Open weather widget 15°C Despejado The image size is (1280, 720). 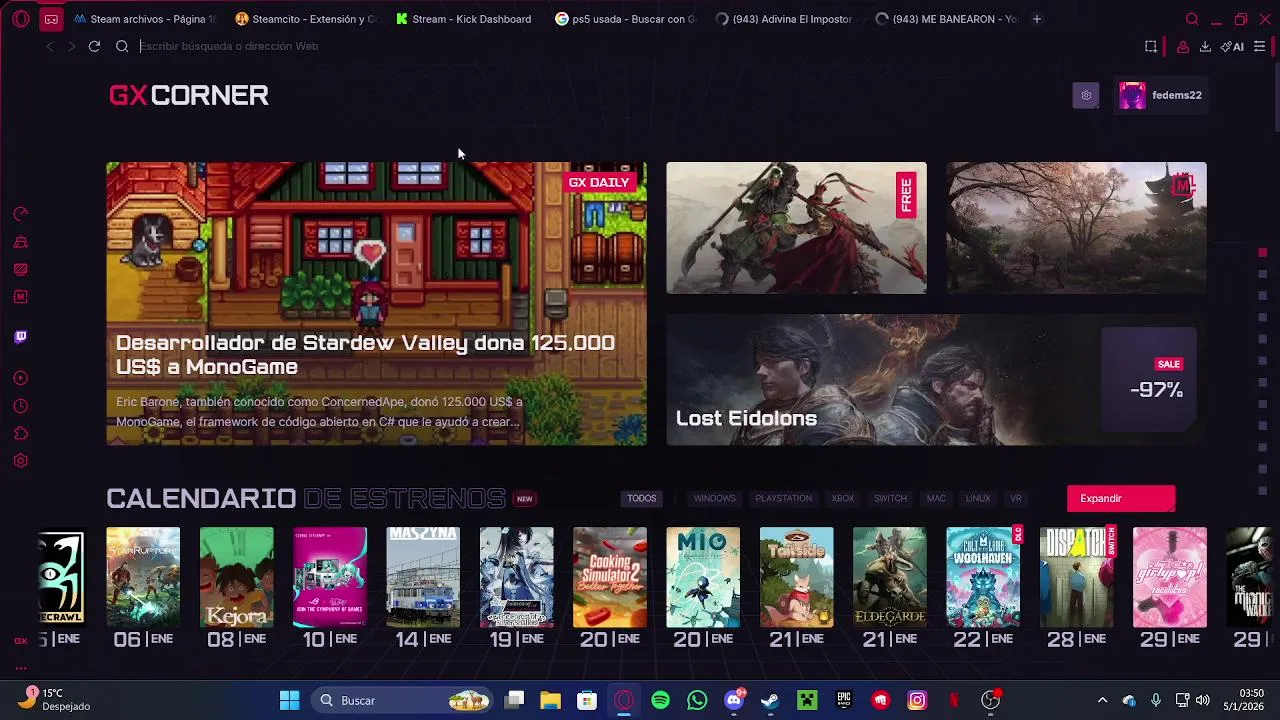[x=55, y=699]
